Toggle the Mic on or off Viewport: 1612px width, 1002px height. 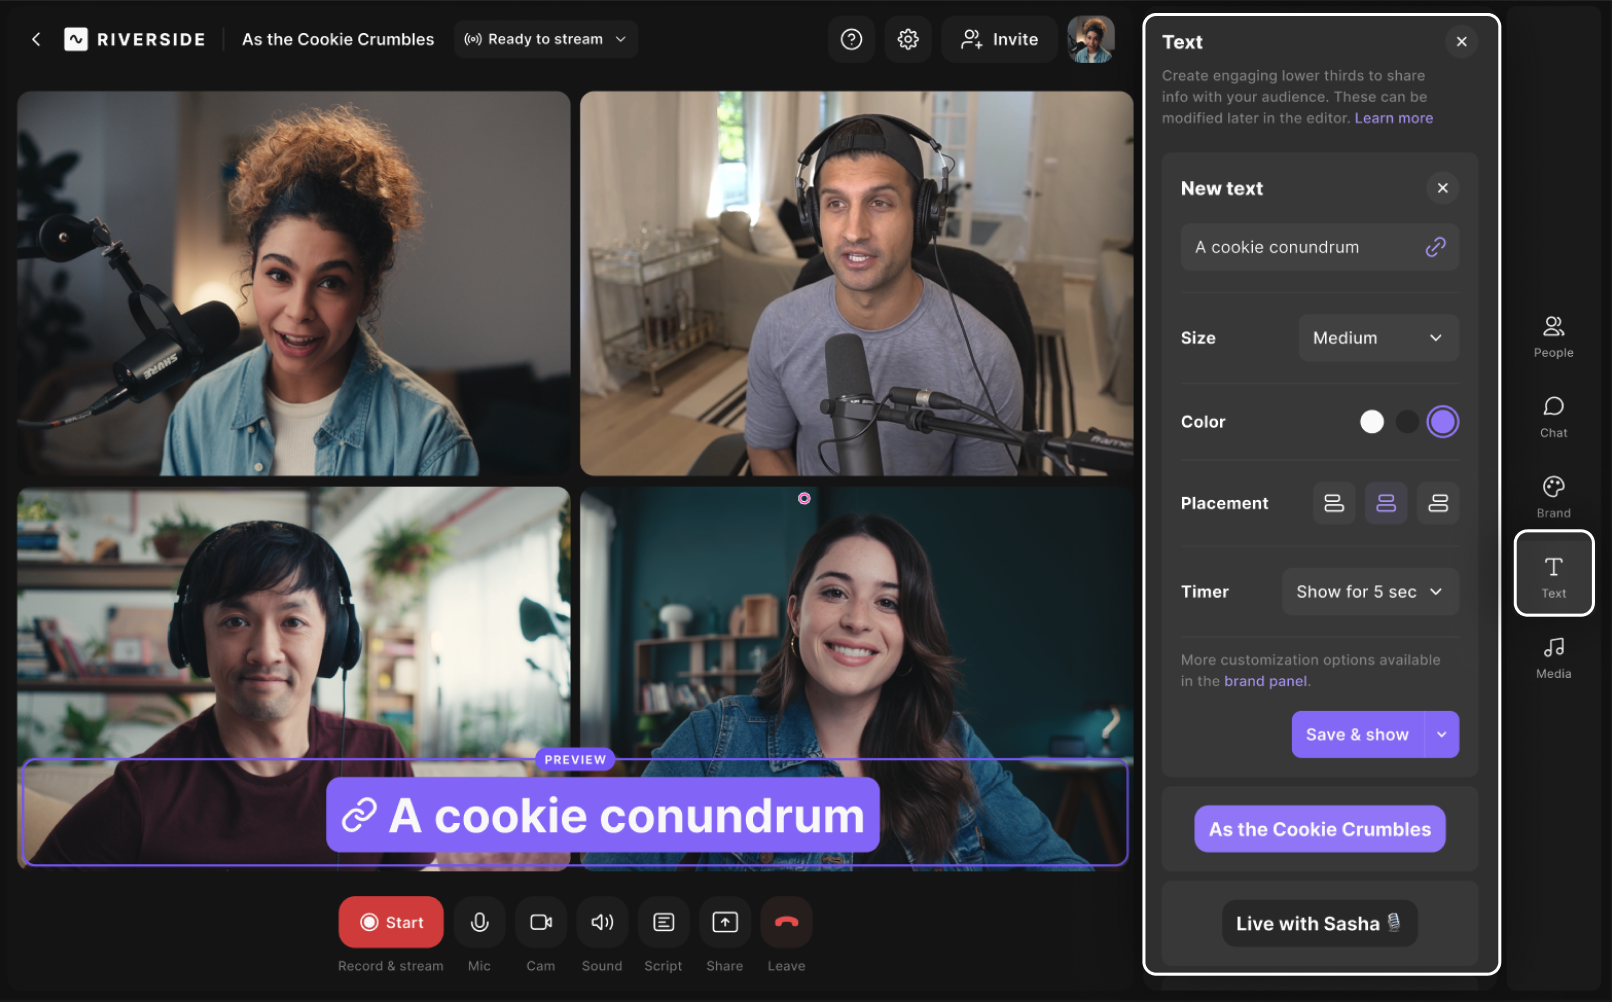click(x=480, y=922)
